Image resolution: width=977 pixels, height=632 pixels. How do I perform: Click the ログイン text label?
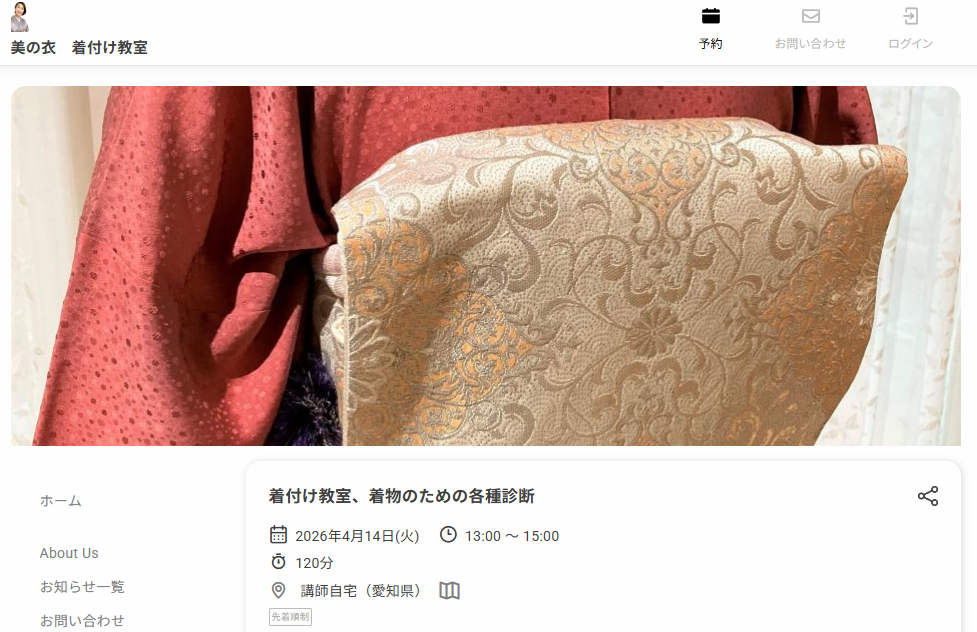910,44
